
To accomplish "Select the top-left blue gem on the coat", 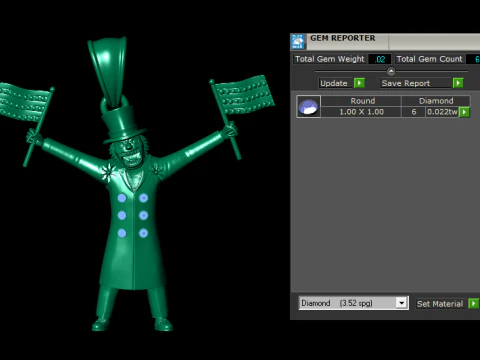I will 122,198.
